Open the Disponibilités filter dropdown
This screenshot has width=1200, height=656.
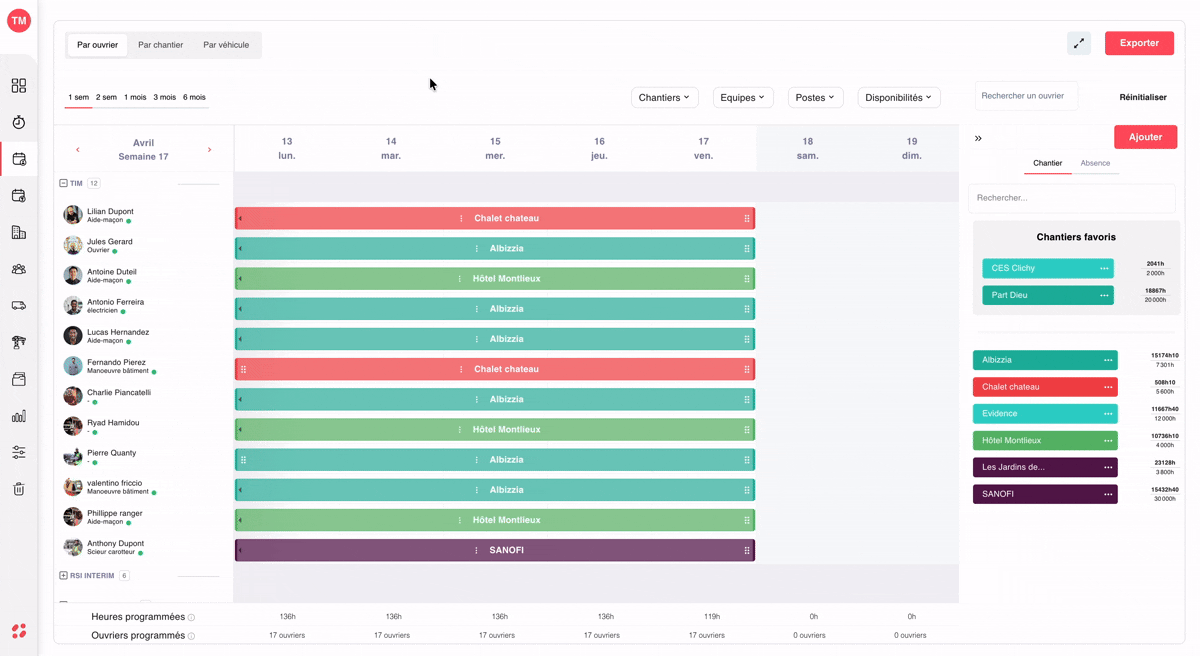898,97
